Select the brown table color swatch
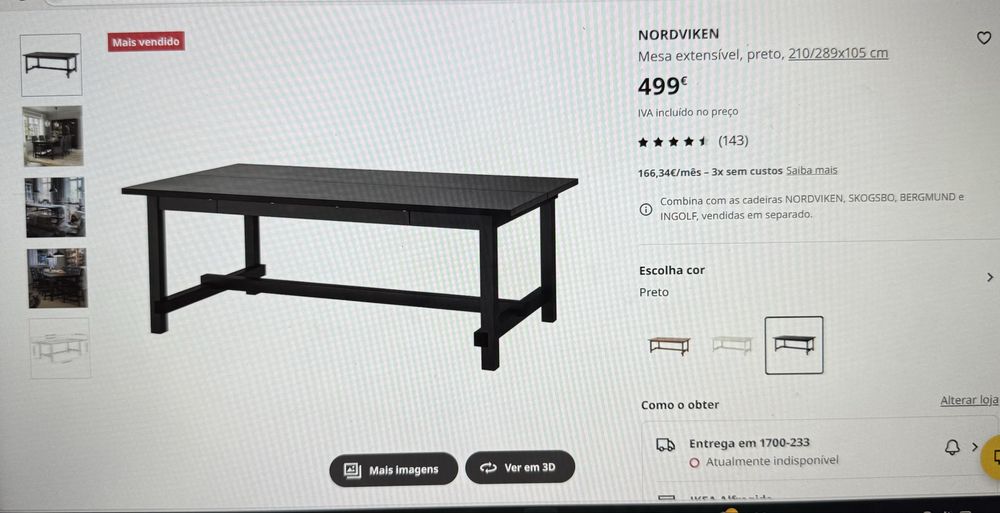Image resolution: width=1000 pixels, height=513 pixels. pos(669,345)
